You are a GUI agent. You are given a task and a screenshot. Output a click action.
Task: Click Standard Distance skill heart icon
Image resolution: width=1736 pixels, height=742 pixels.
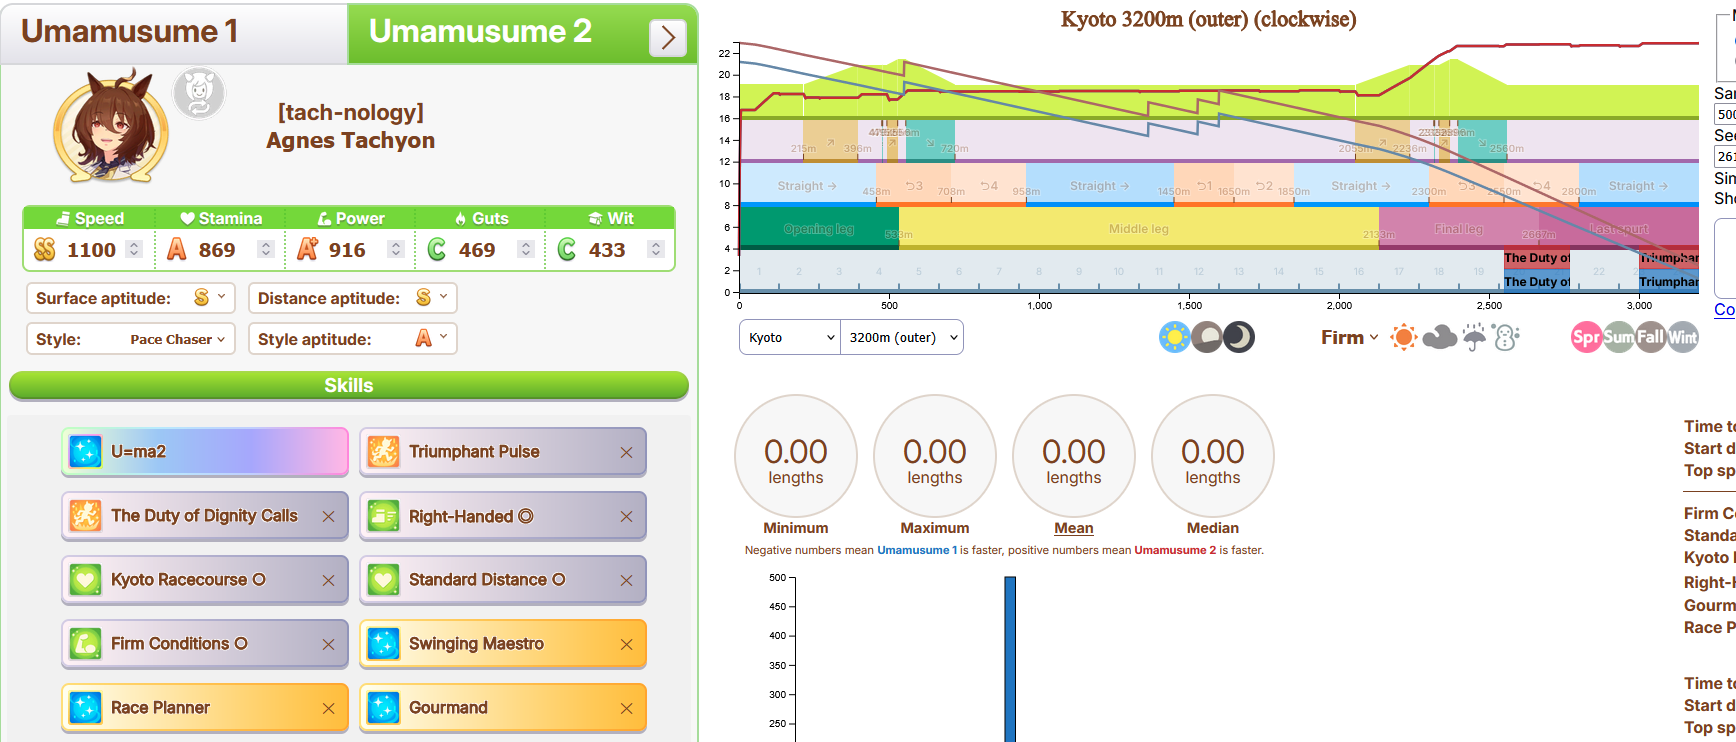tap(383, 580)
